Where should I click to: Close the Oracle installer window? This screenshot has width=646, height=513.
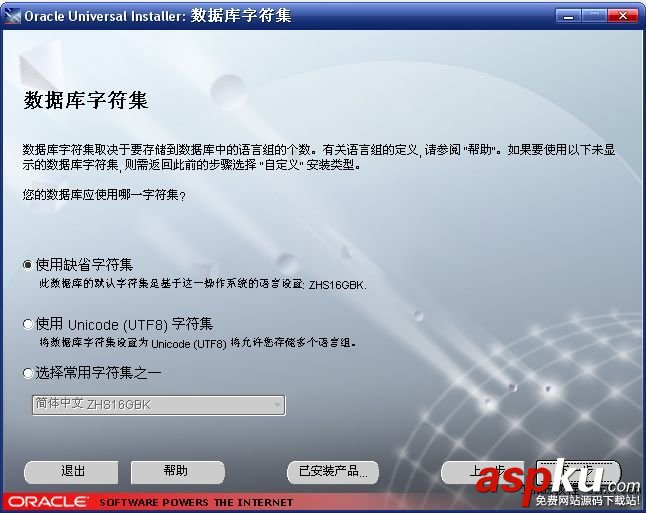[x=624, y=16]
